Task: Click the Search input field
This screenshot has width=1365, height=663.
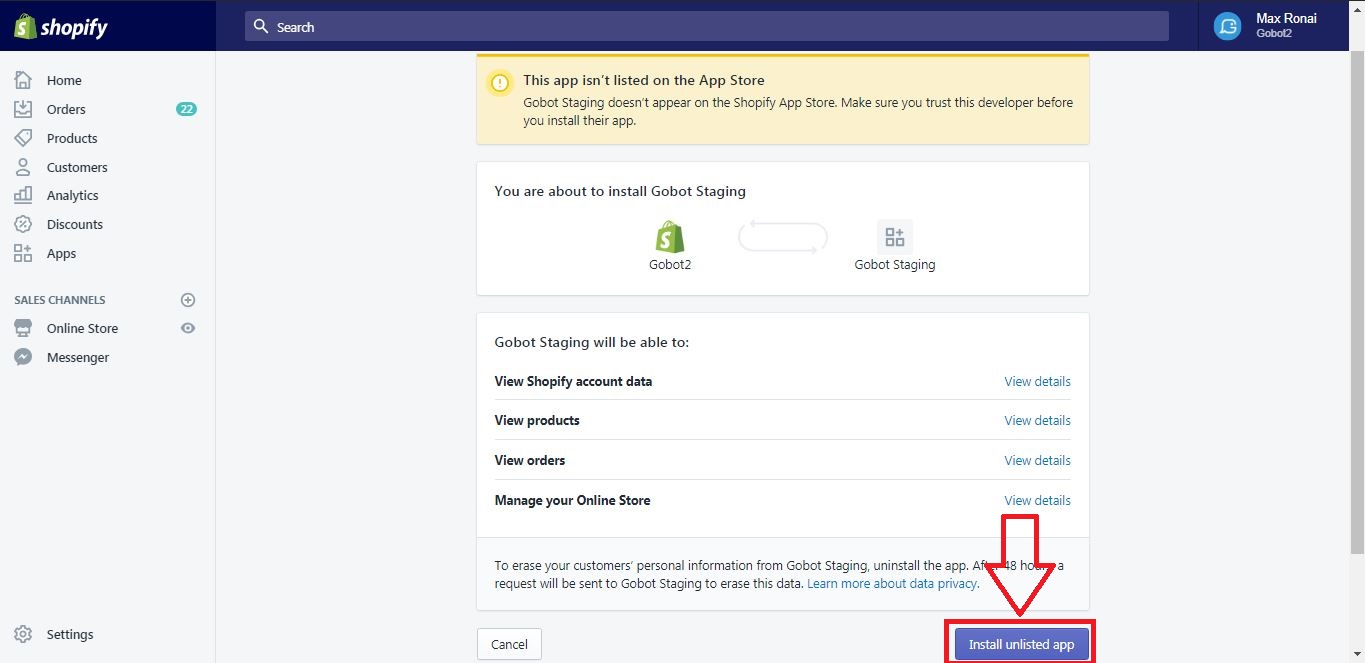Action: 706,26
